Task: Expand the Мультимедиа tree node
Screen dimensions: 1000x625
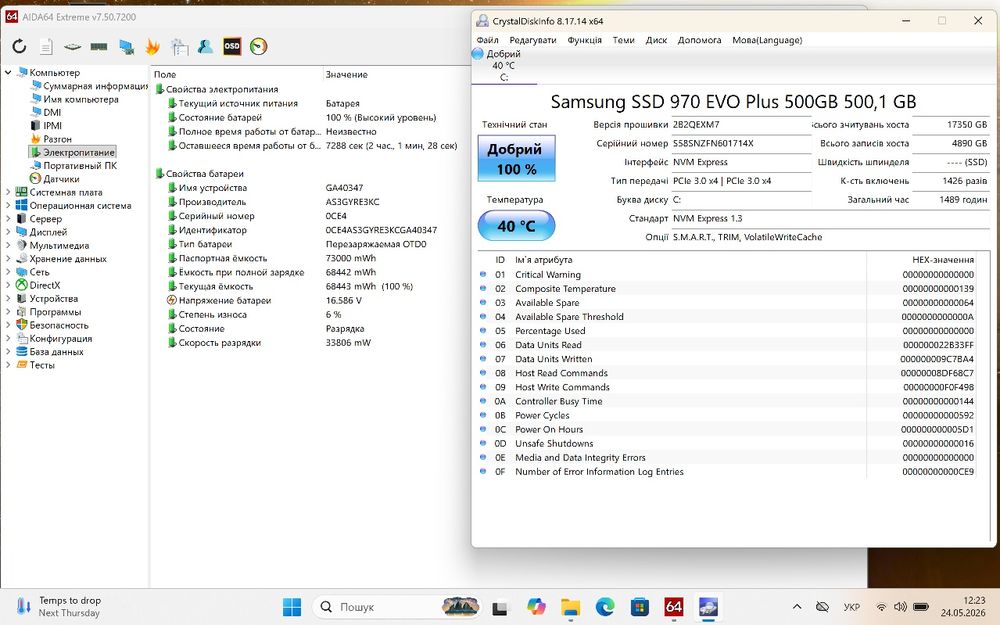Action: tap(8, 246)
